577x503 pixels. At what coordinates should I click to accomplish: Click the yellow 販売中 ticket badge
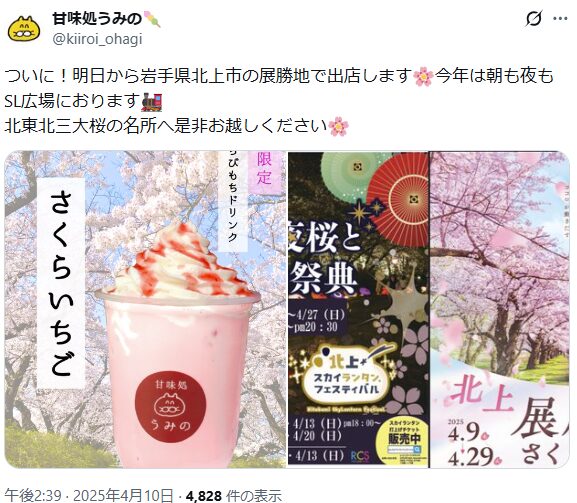404,437
